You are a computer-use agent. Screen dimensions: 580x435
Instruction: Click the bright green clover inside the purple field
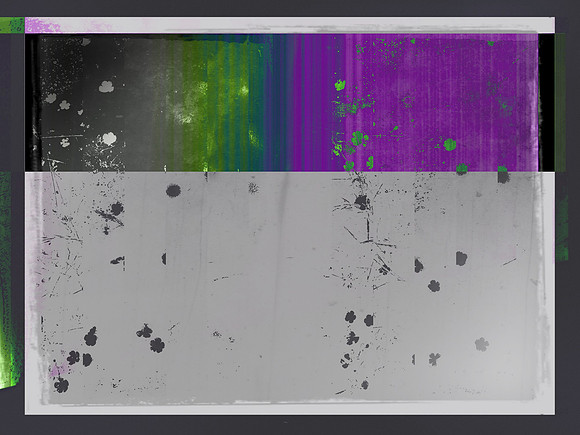pyautogui.click(x=450, y=145)
